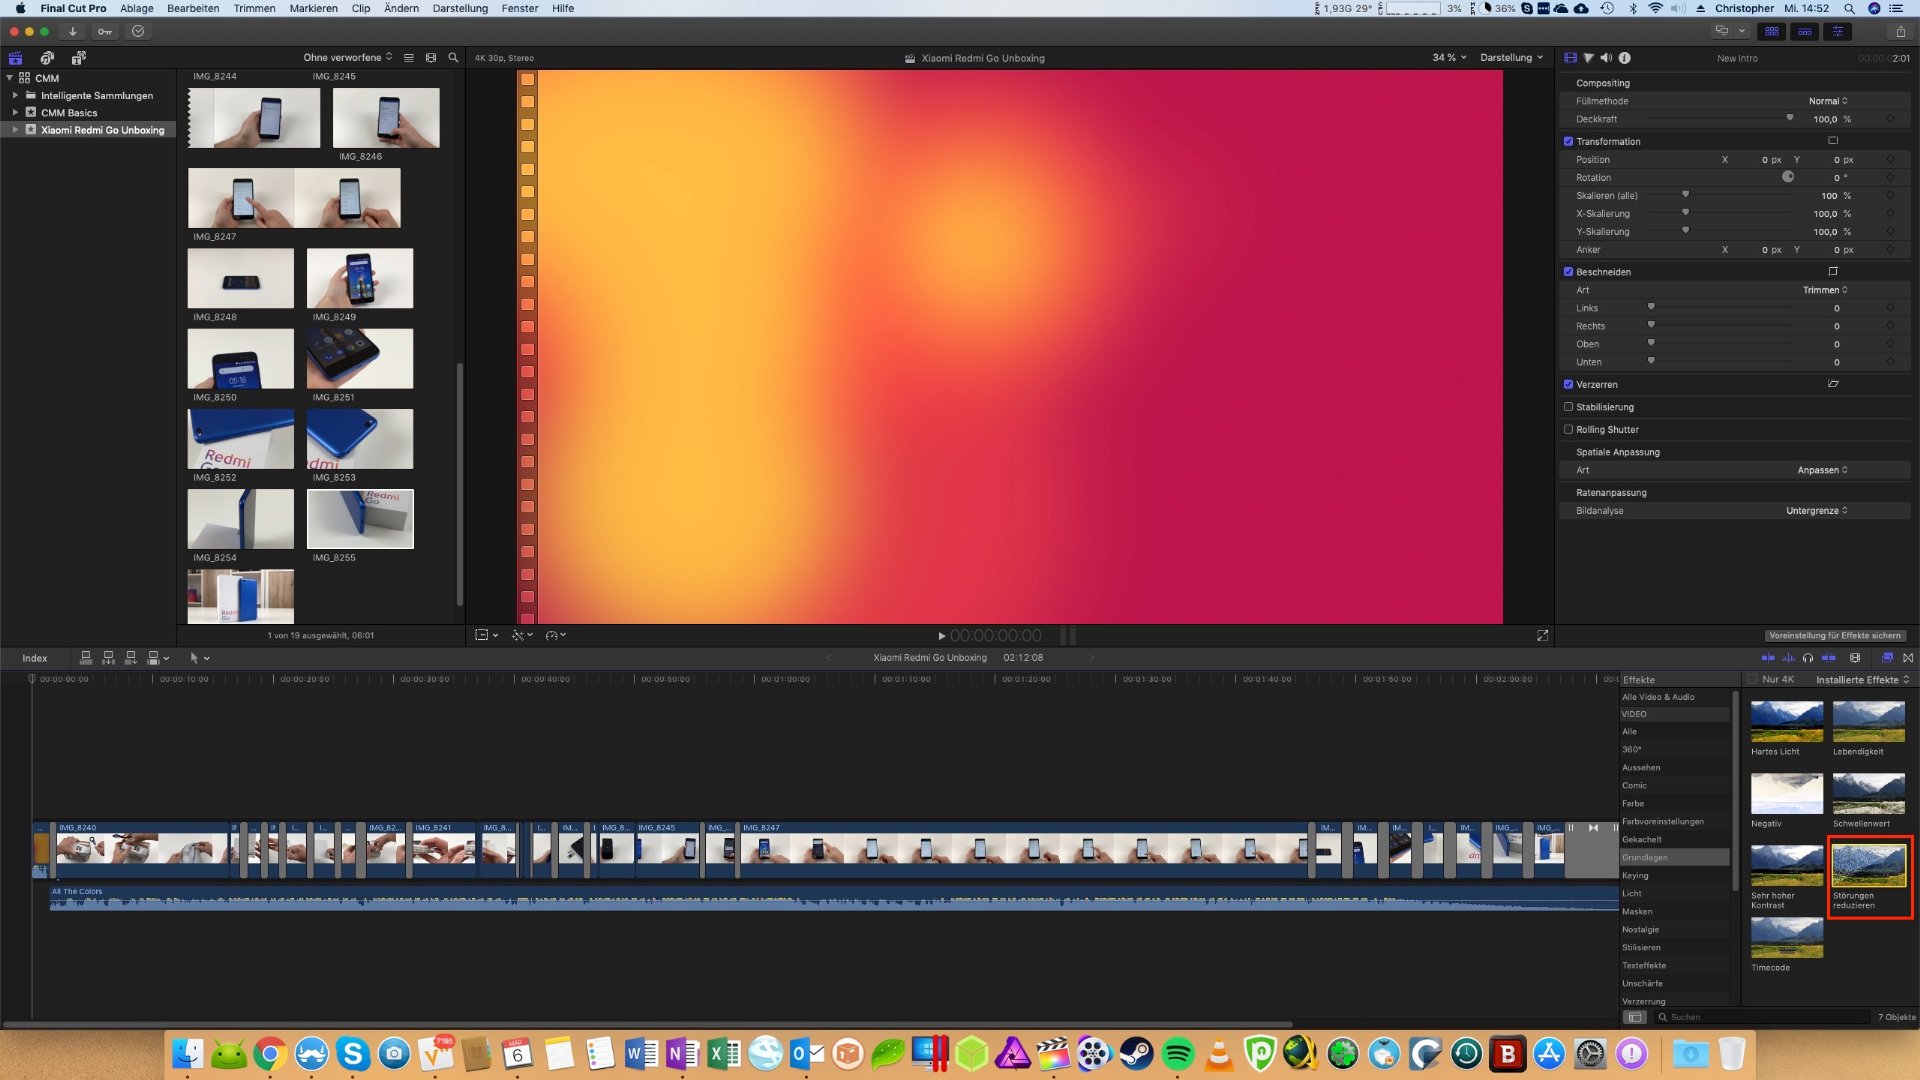Search the browser with magnifier icon

coord(453,58)
